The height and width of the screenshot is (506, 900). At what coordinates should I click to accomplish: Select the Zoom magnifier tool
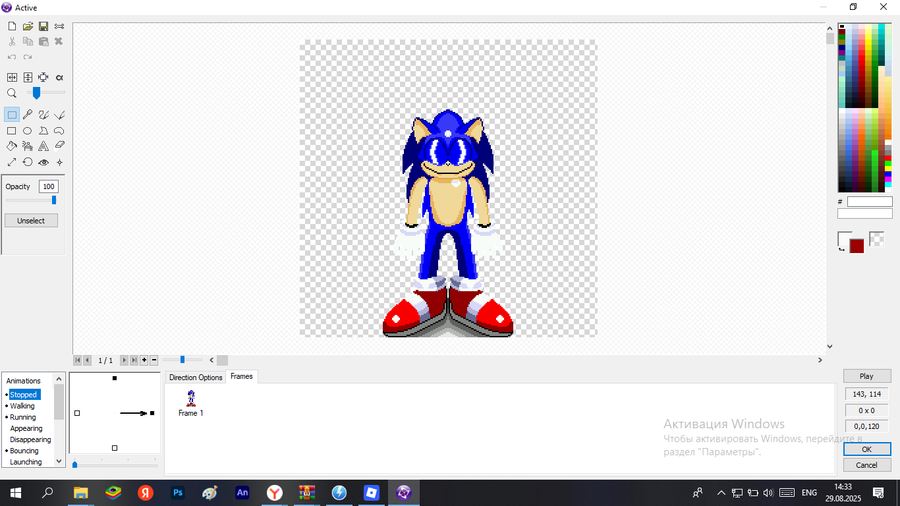[11, 93]
